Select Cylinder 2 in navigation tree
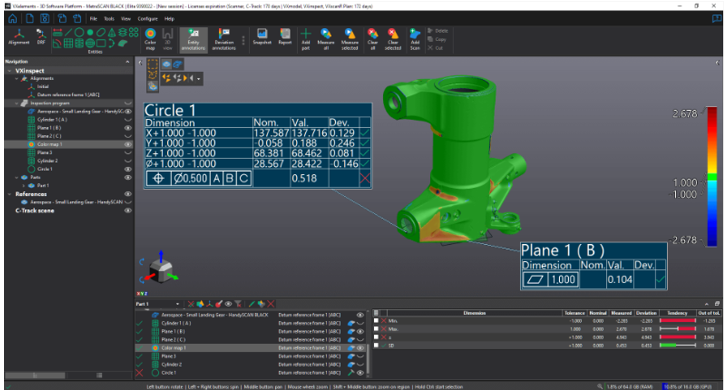The image size is (724, 391). [x=47, y=161]
